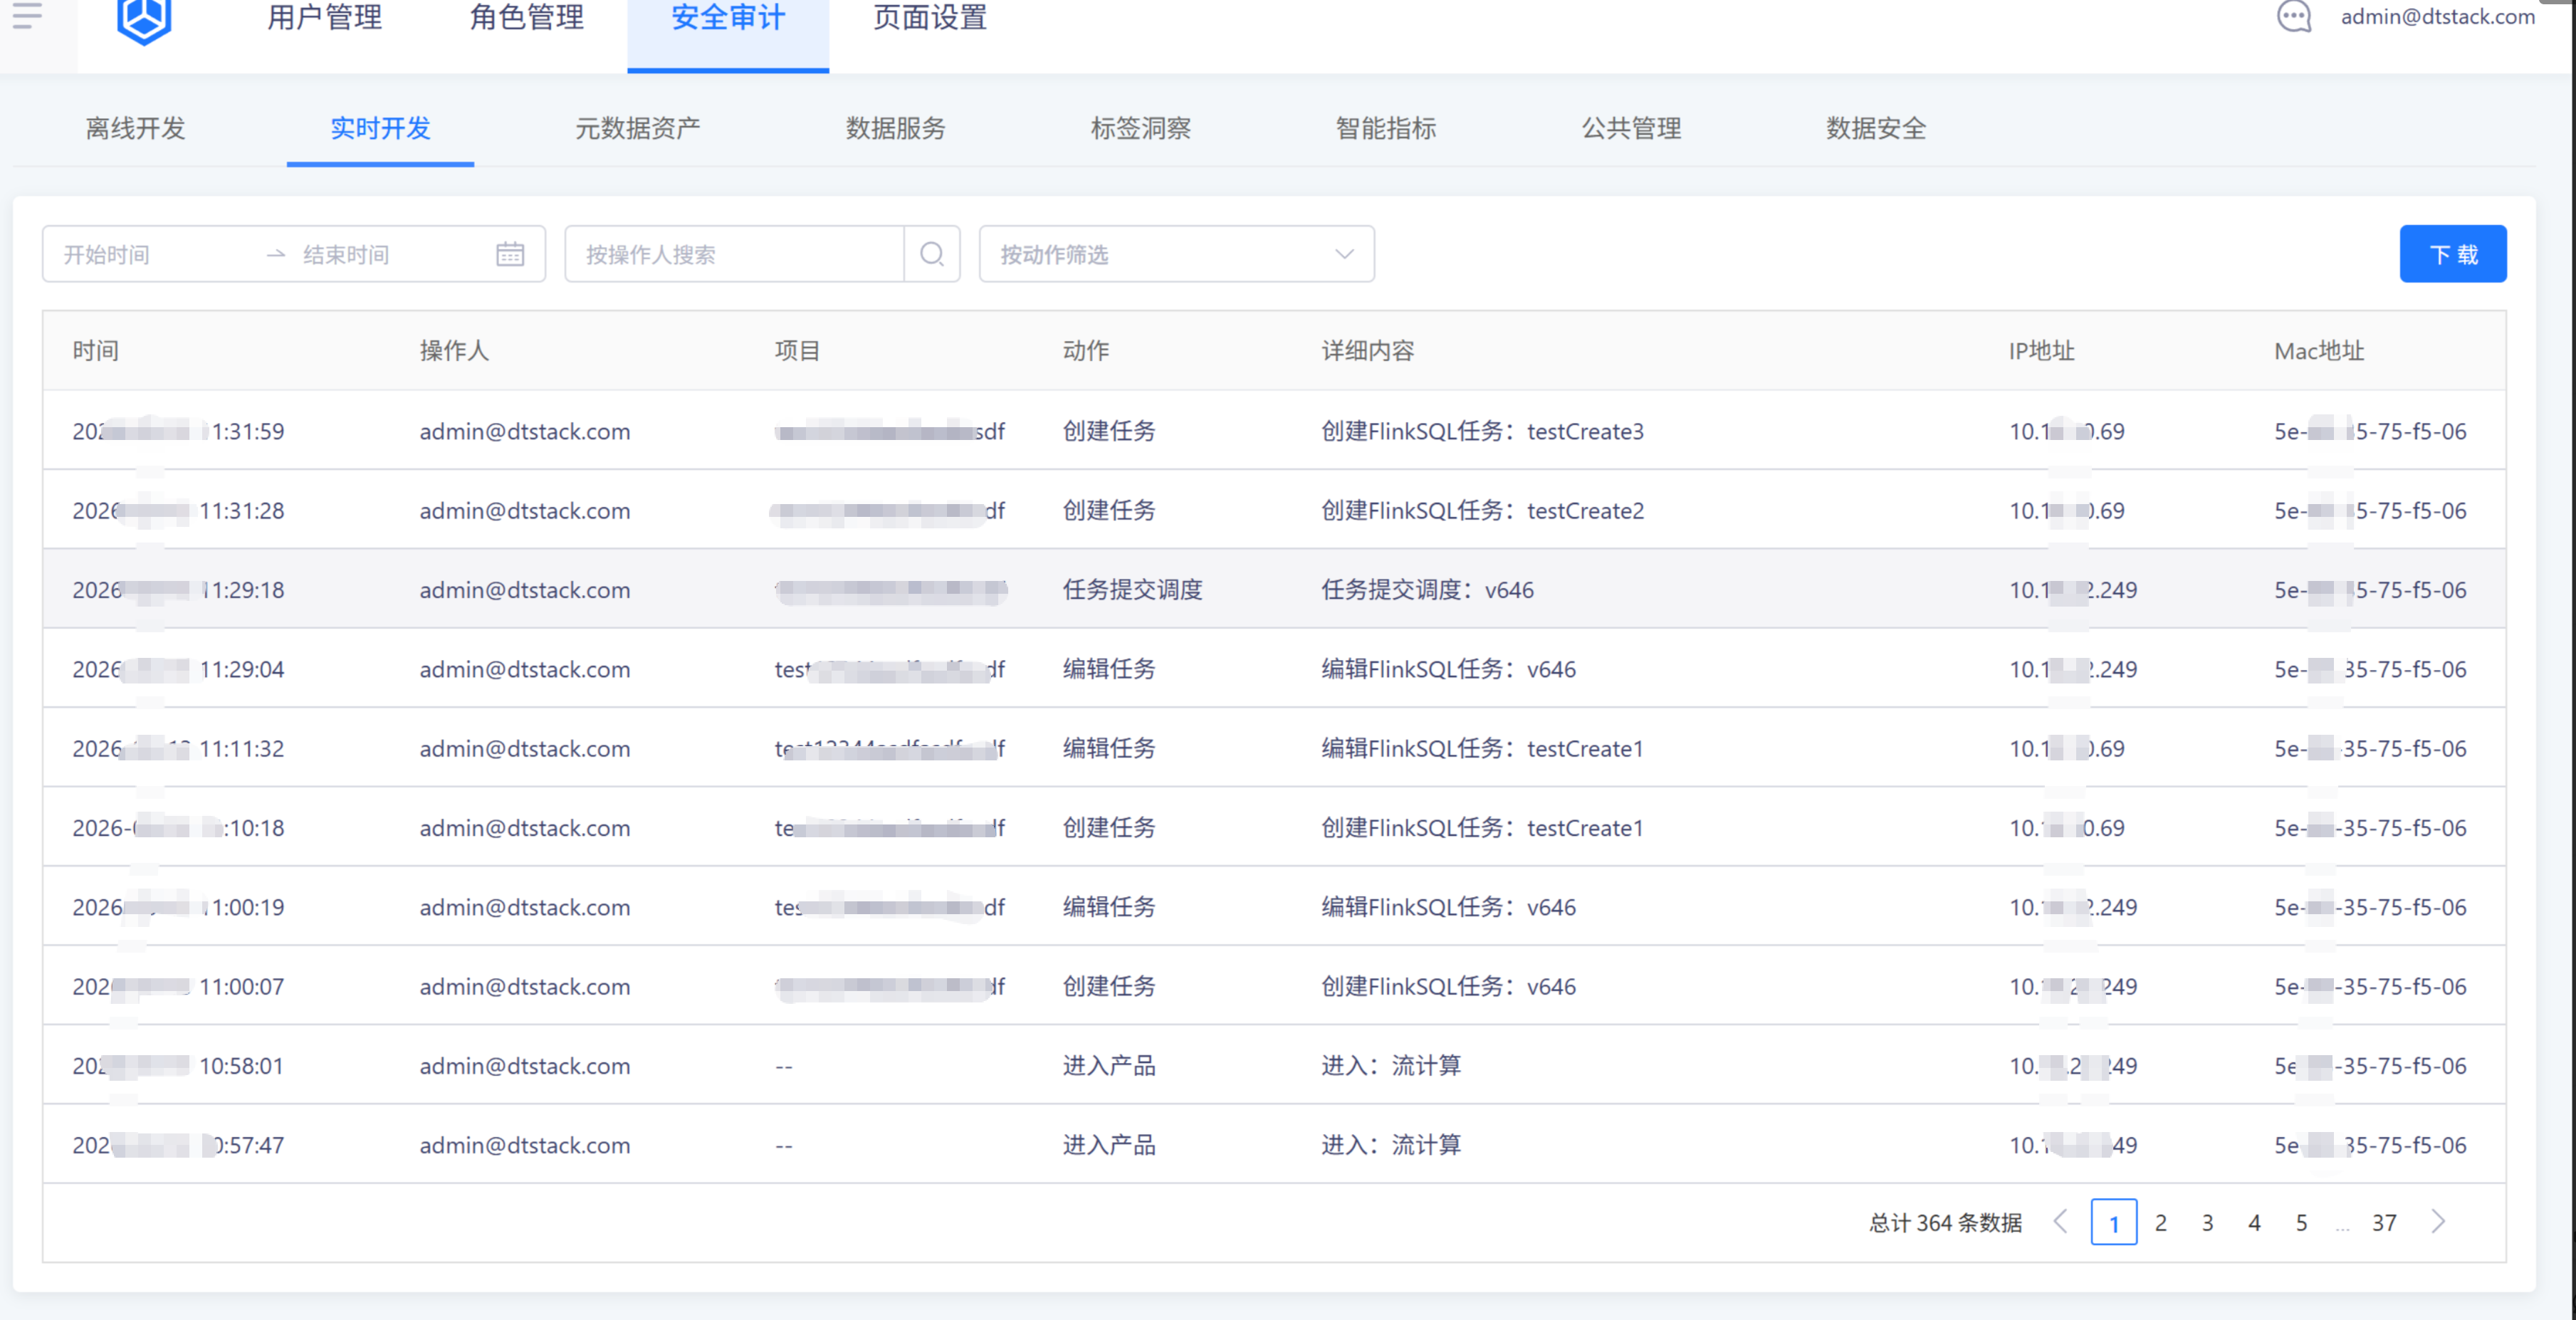This screenshot has height=1320, width=2576.
Task: Go to page 2
Action: [x=2160, y=1222]
